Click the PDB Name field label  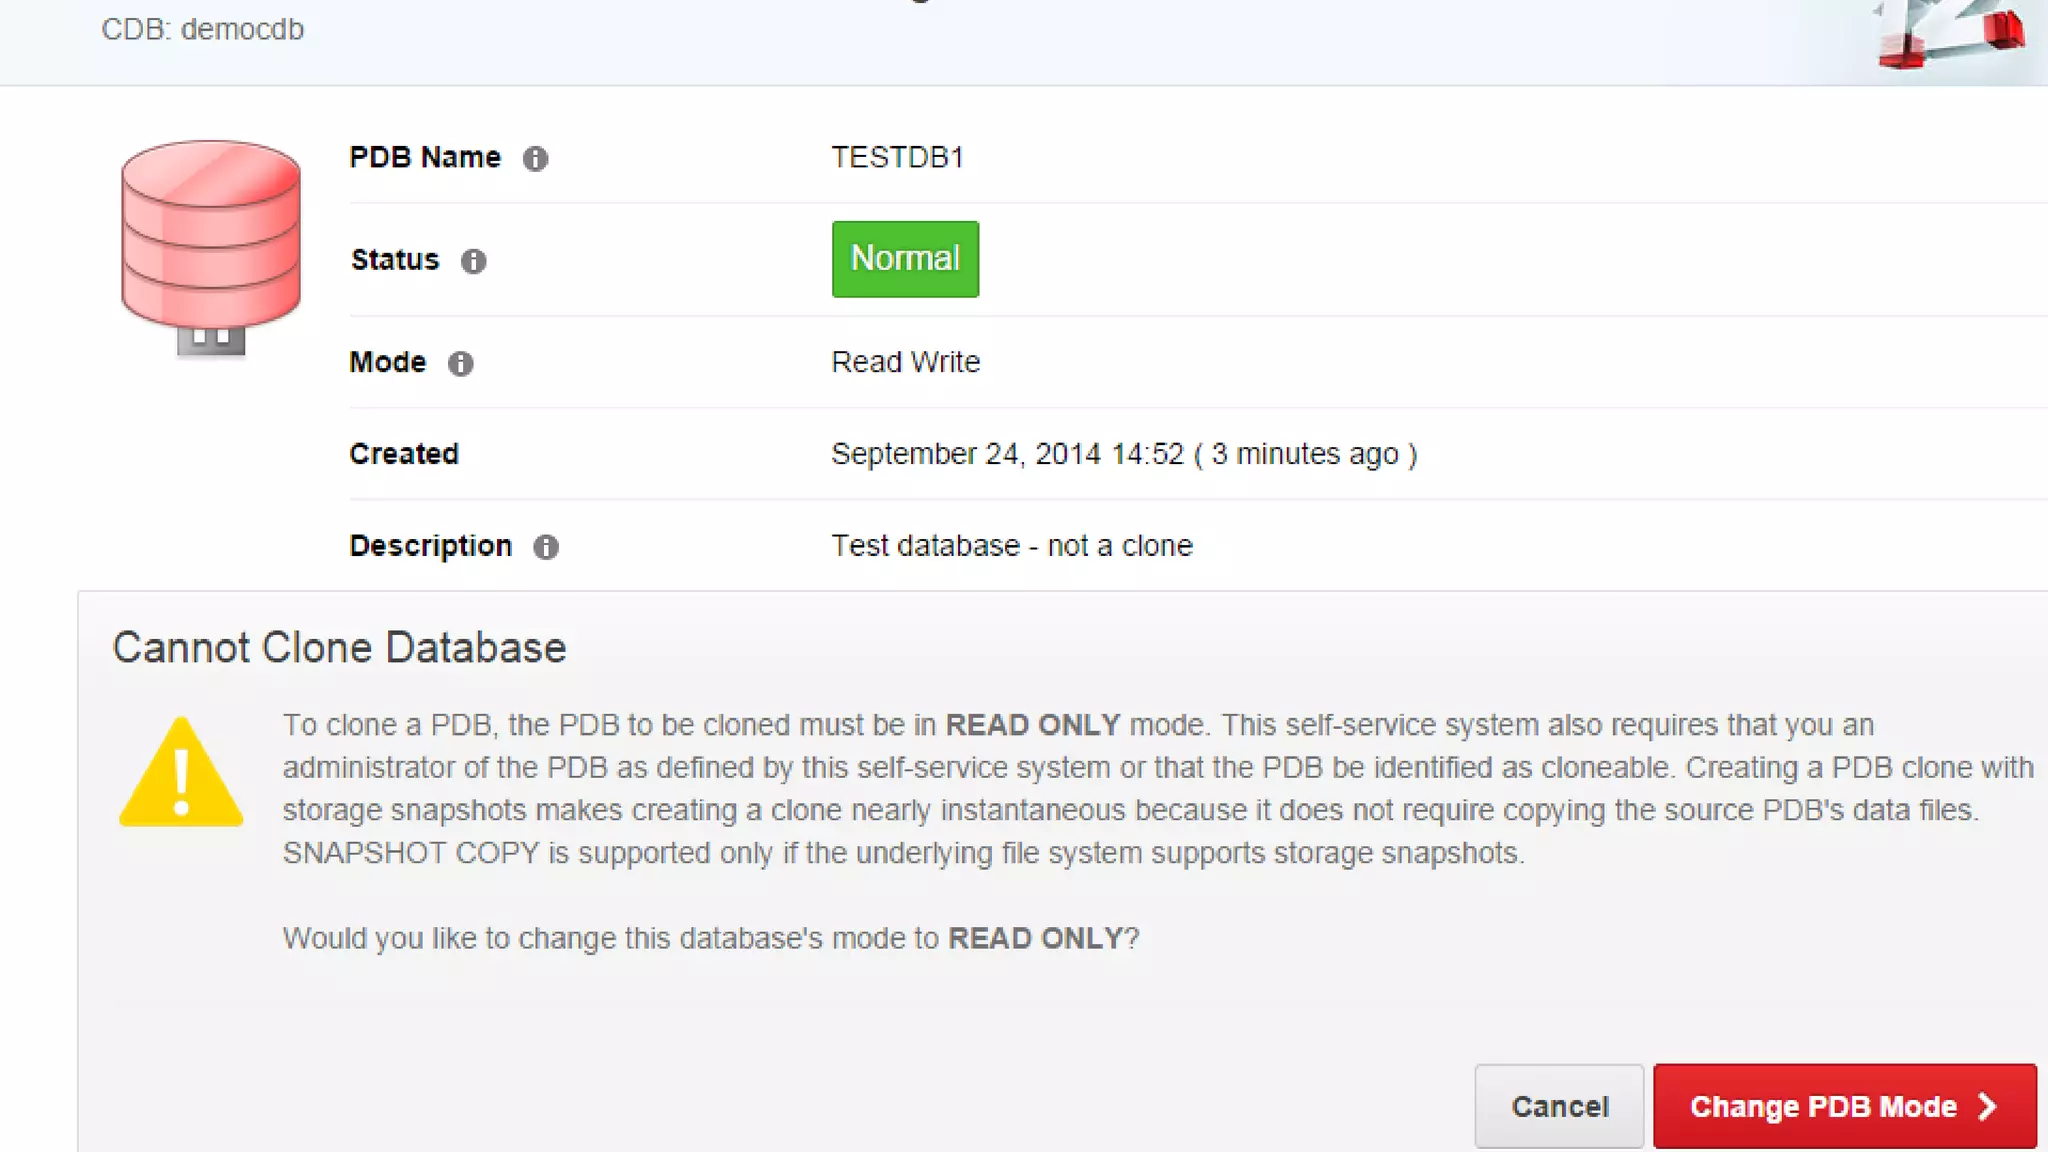click(x=424, y=158)
